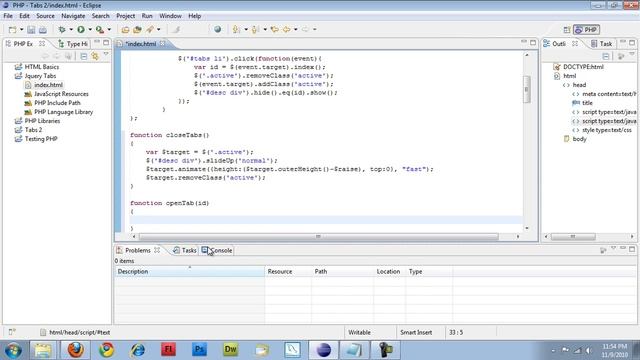Click Firefox in the taskbar
The image size is (640, 360).
(76, 350)
